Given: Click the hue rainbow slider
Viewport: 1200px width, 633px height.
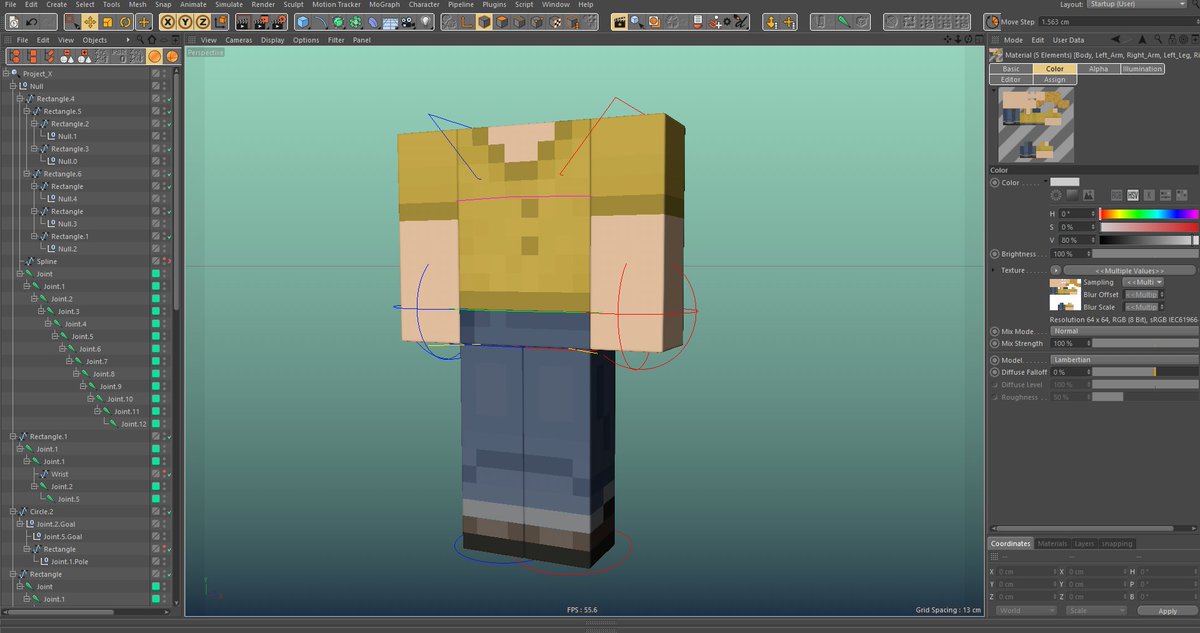Looking at the screenshot, I should pos(1148,214).
